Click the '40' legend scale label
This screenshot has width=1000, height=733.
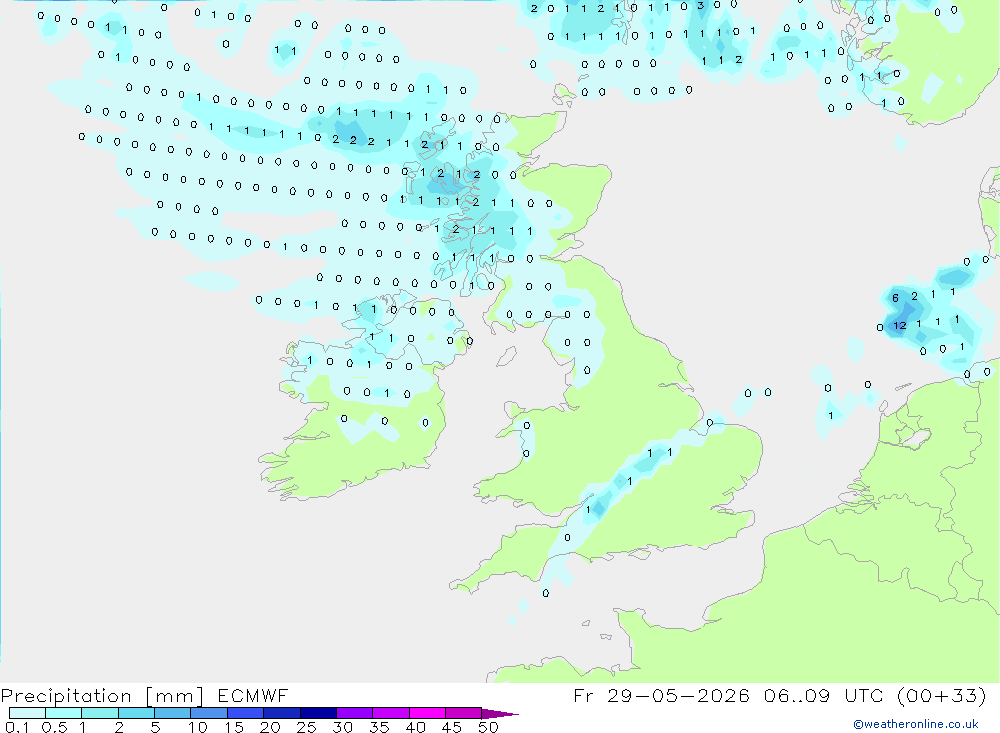[x=415, y=727]
